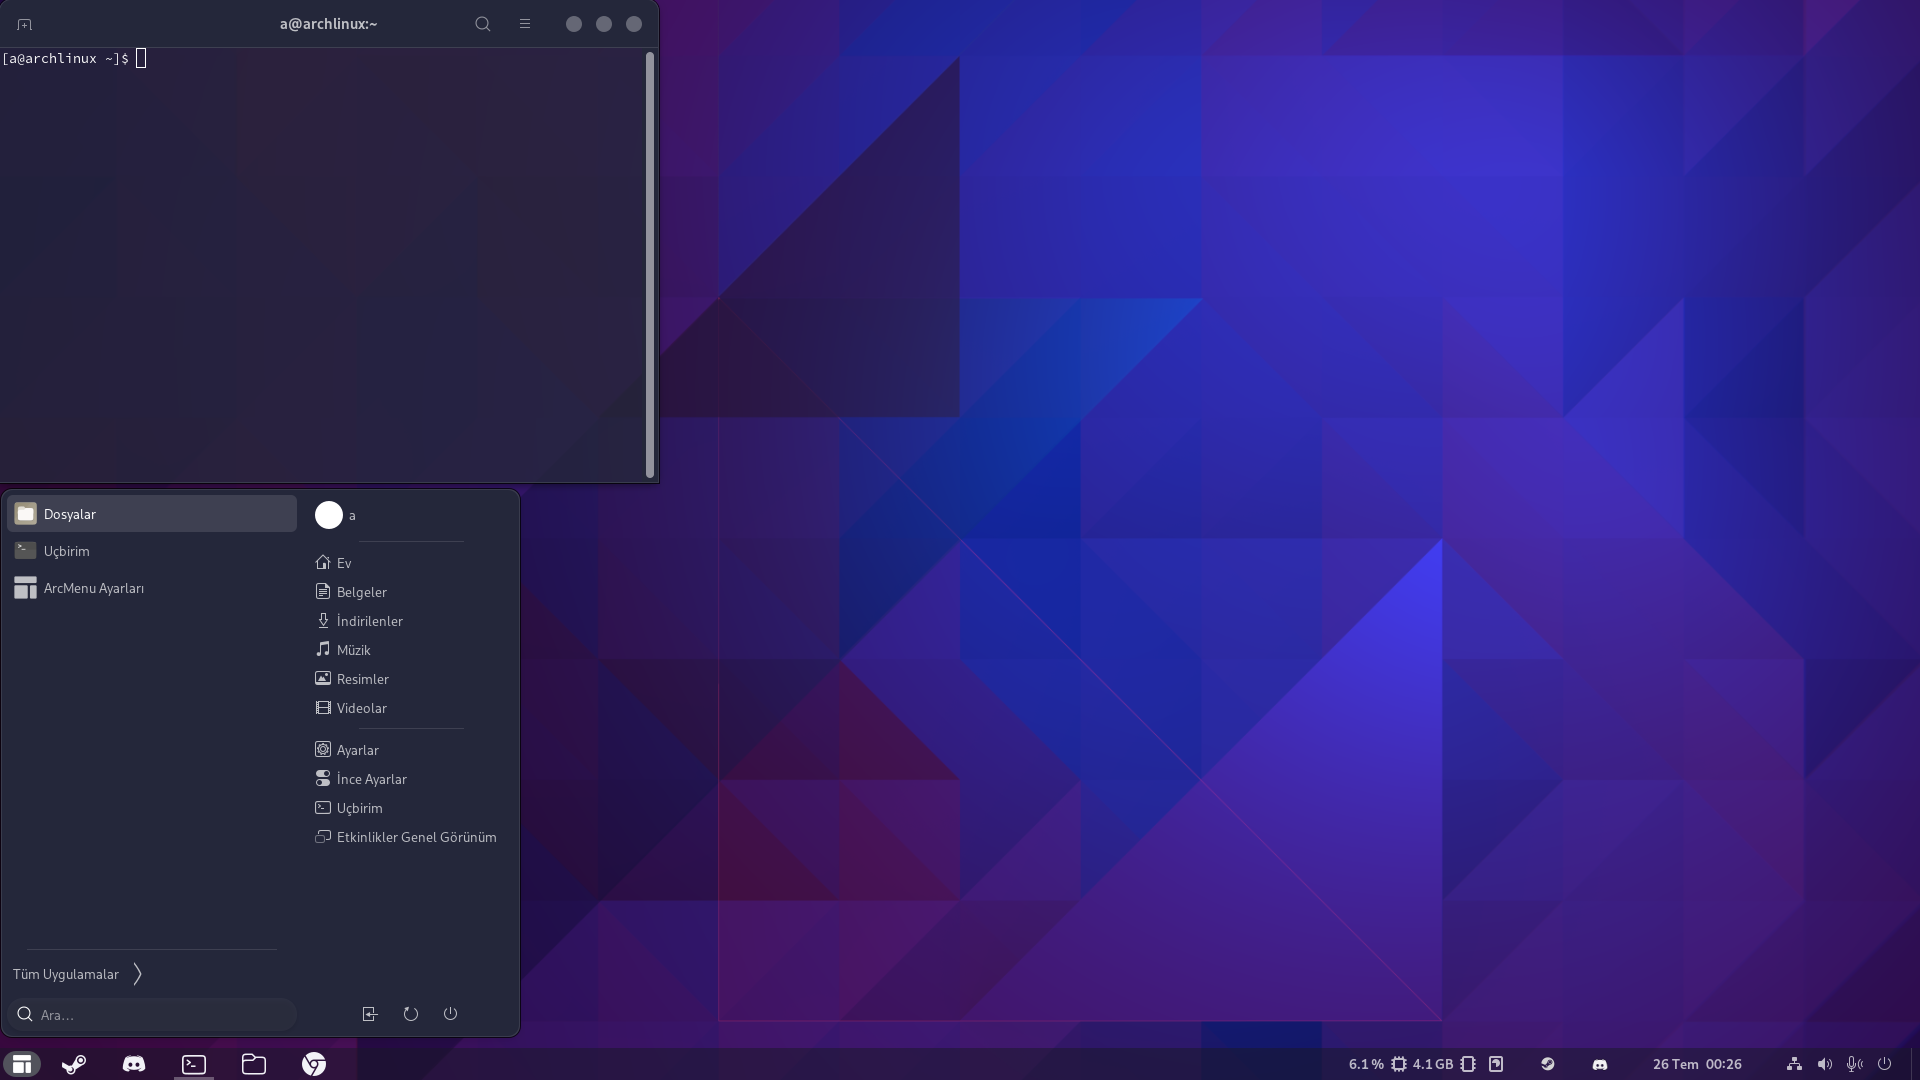Click the terminal search icon
The image size is (1920, 1080).
(x=483, y=24)
